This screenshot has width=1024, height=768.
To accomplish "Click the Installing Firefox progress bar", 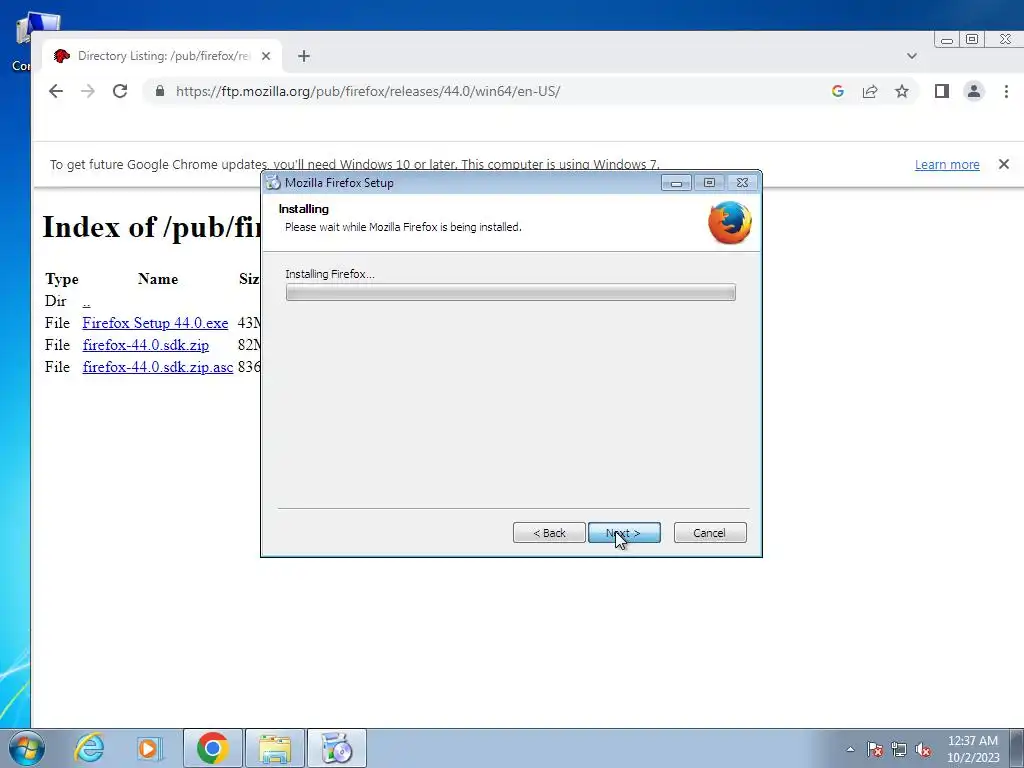I will [511, 292].
